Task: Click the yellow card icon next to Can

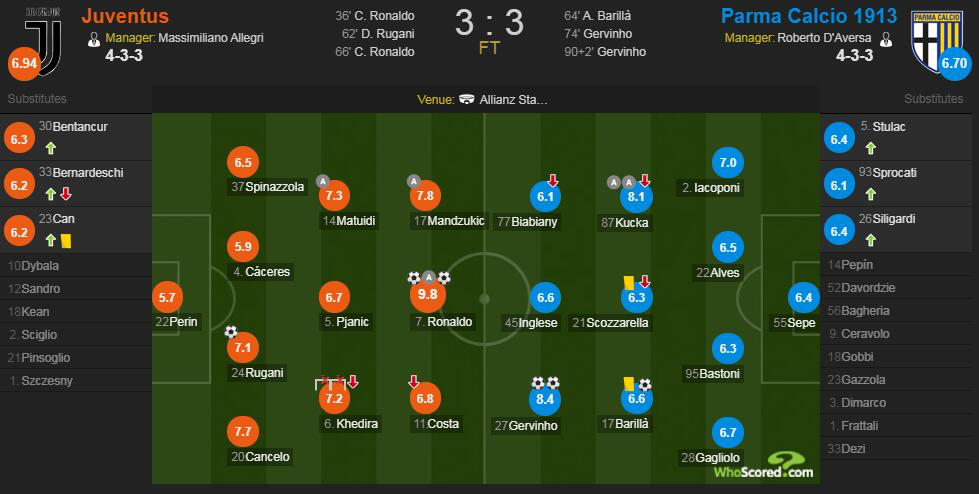Action: (x=66, y=240)
